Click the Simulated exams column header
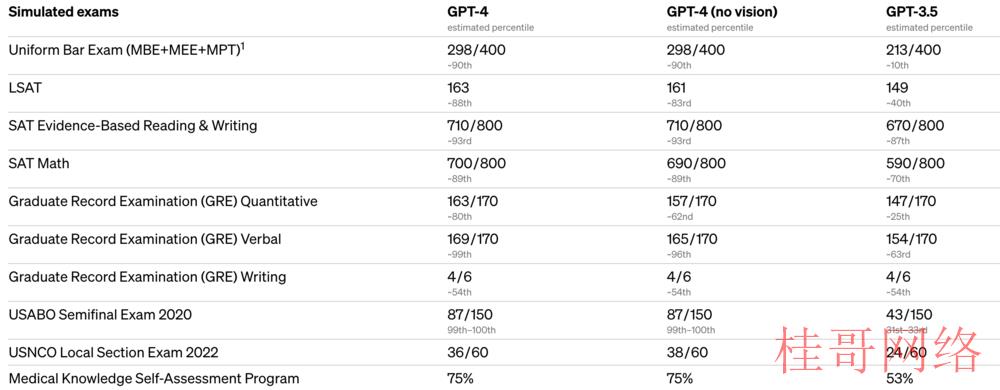1000x390 pixels. (x=63, y=12)
